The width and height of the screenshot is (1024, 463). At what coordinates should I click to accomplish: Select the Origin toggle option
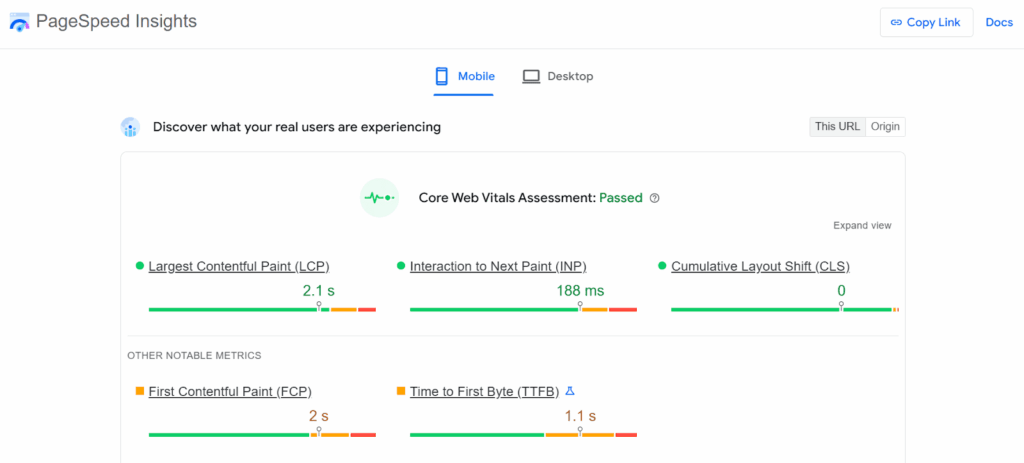pos(885,127)
